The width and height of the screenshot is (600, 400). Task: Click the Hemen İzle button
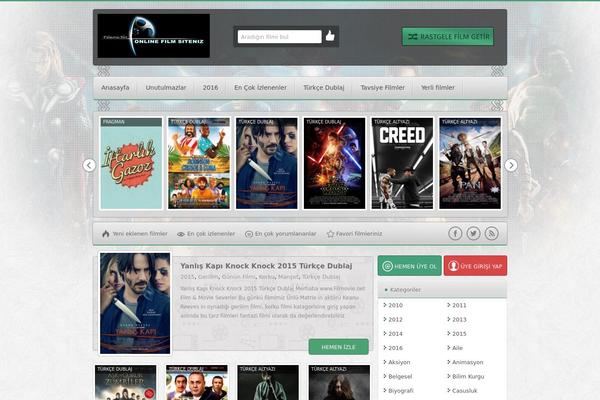coord(339,347)
